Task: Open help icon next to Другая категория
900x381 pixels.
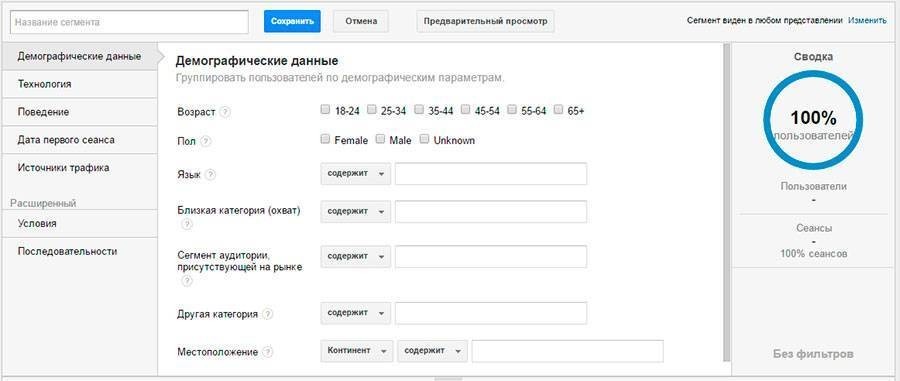Action: [267, 314]
